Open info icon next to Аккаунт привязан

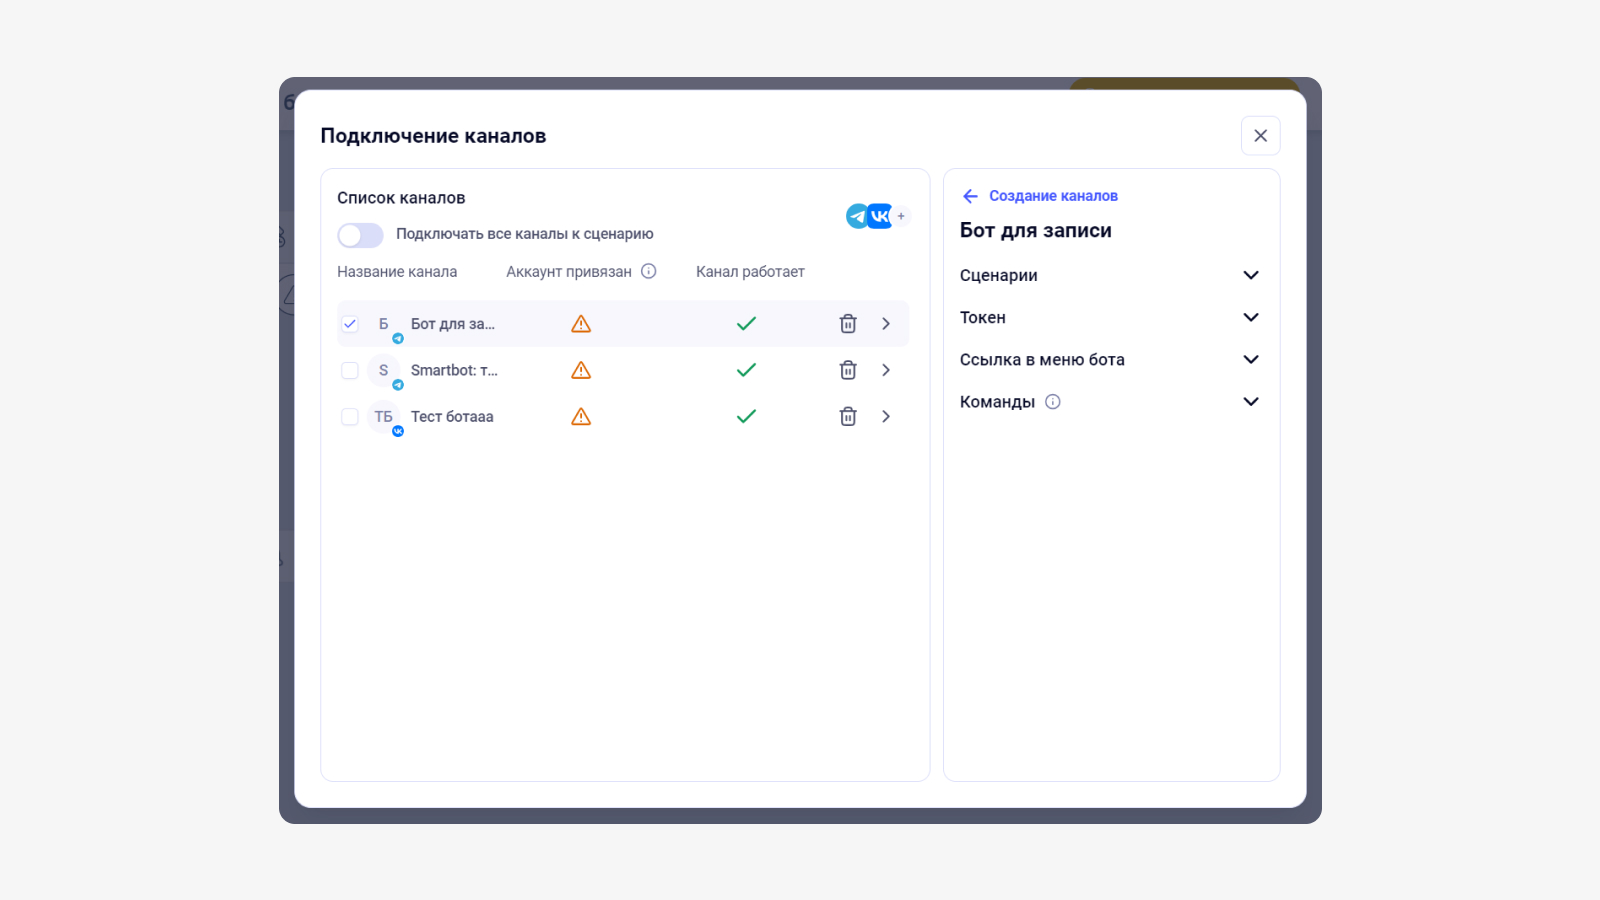point(649,271)
